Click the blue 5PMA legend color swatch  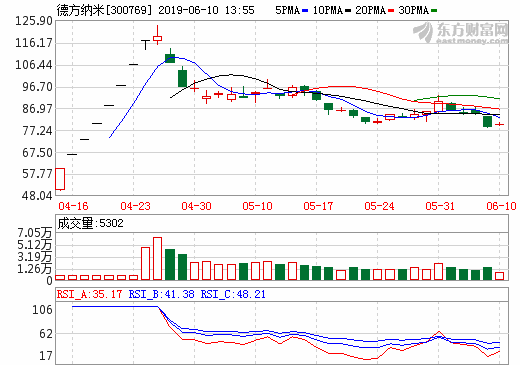coord(305,11)
